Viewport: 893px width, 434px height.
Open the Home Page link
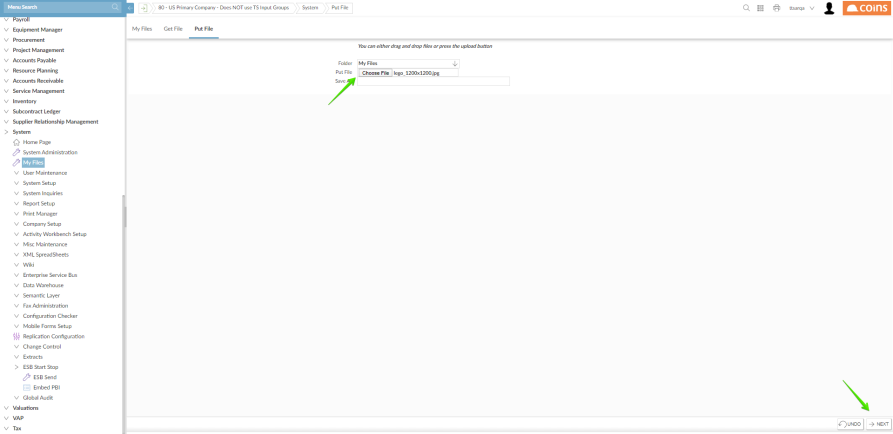pos(37,142)
